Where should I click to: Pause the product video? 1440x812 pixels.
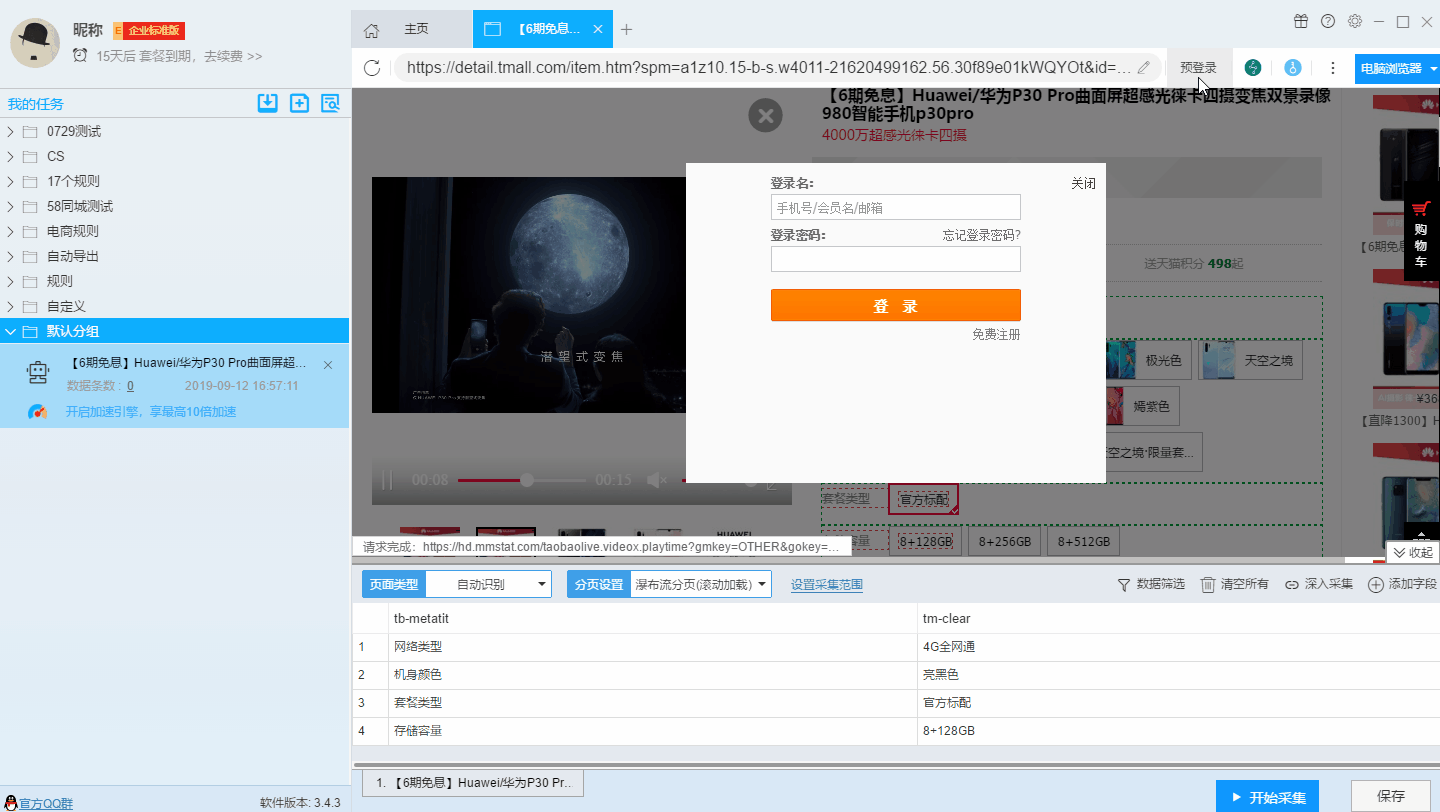[387, 480]
